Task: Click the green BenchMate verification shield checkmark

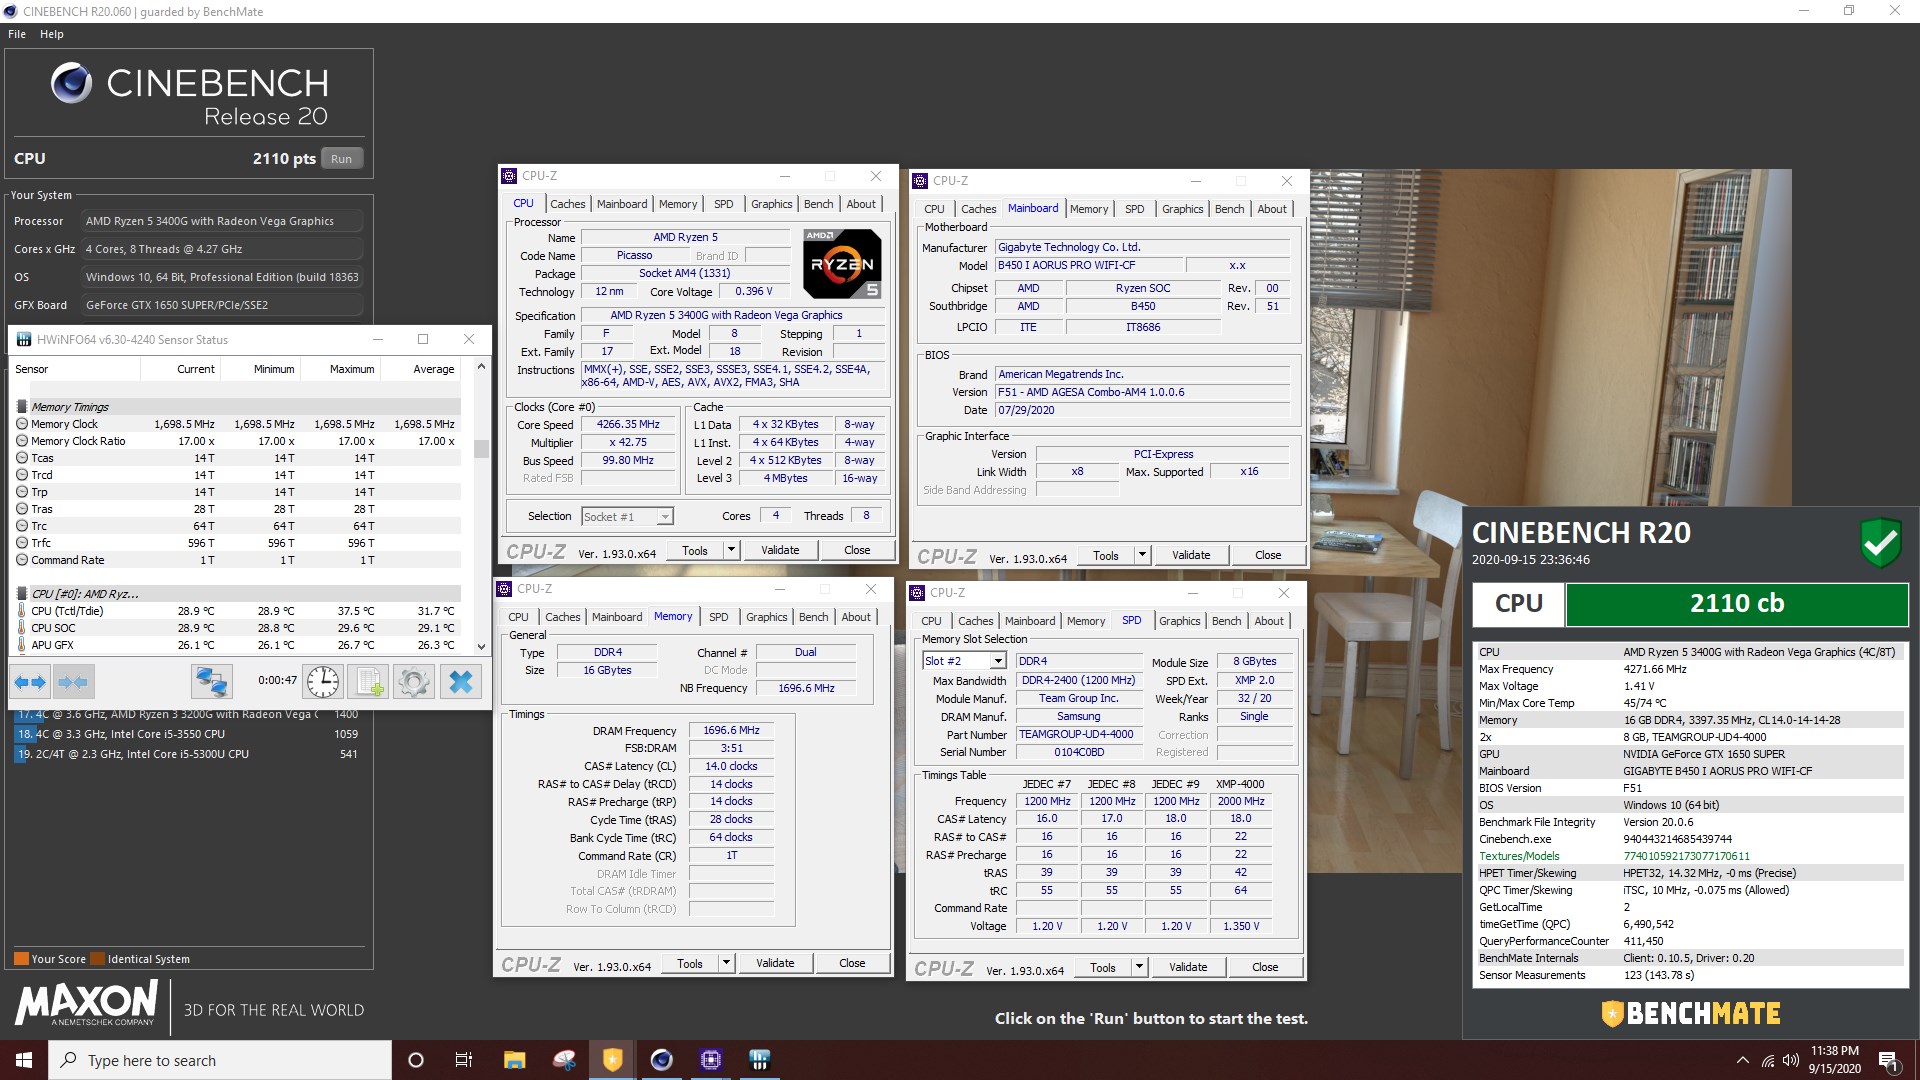Action: pos(1881,543)
